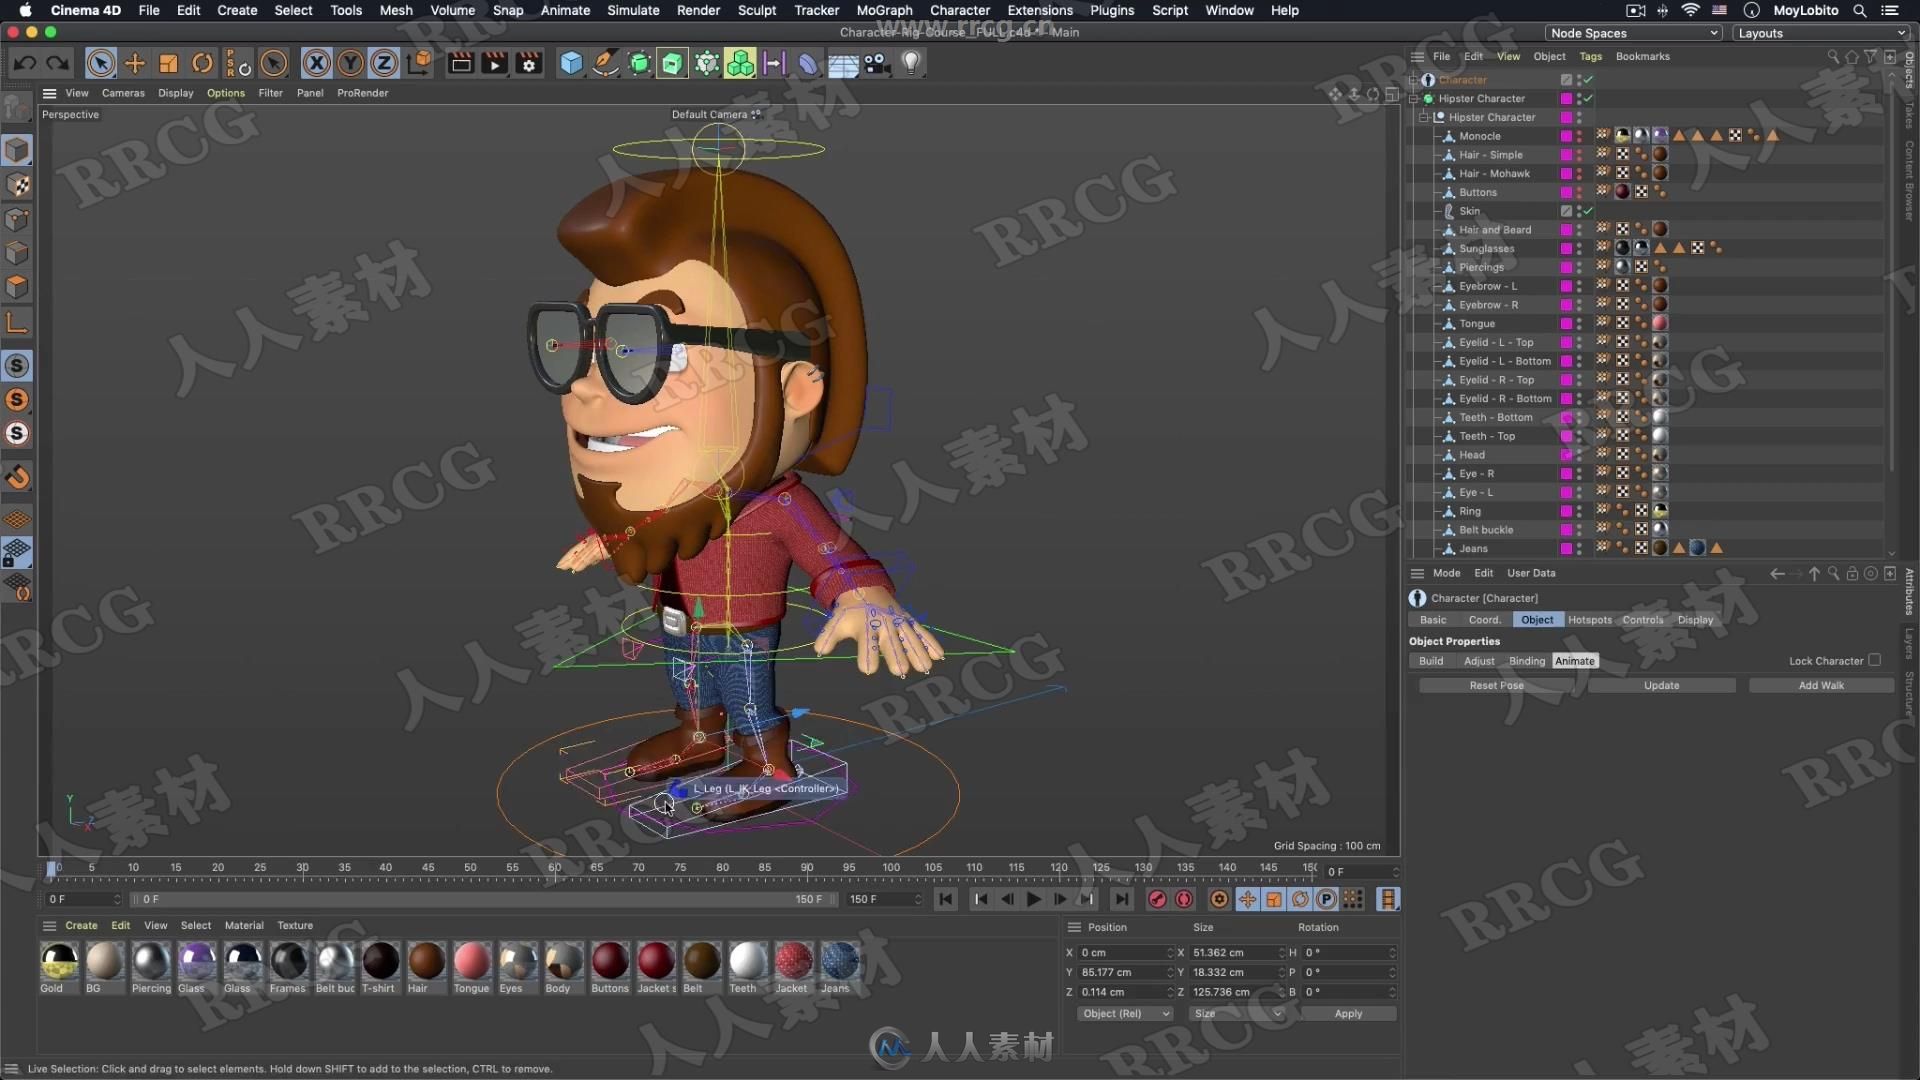Open the viewport hamburger menu
This screenshot has width=1920, height=1080.
pos(49,93)
